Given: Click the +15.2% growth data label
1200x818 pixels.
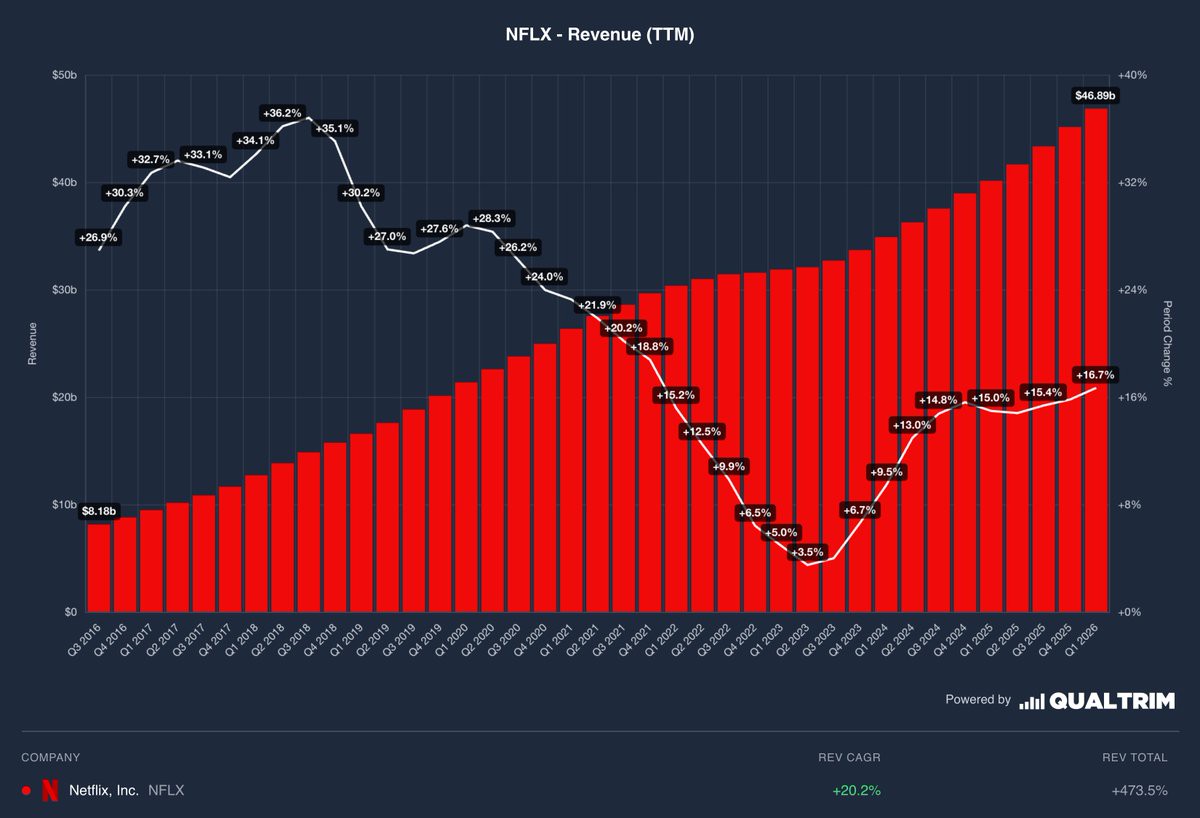Looking at the screenshot, I should pos(675,395).
